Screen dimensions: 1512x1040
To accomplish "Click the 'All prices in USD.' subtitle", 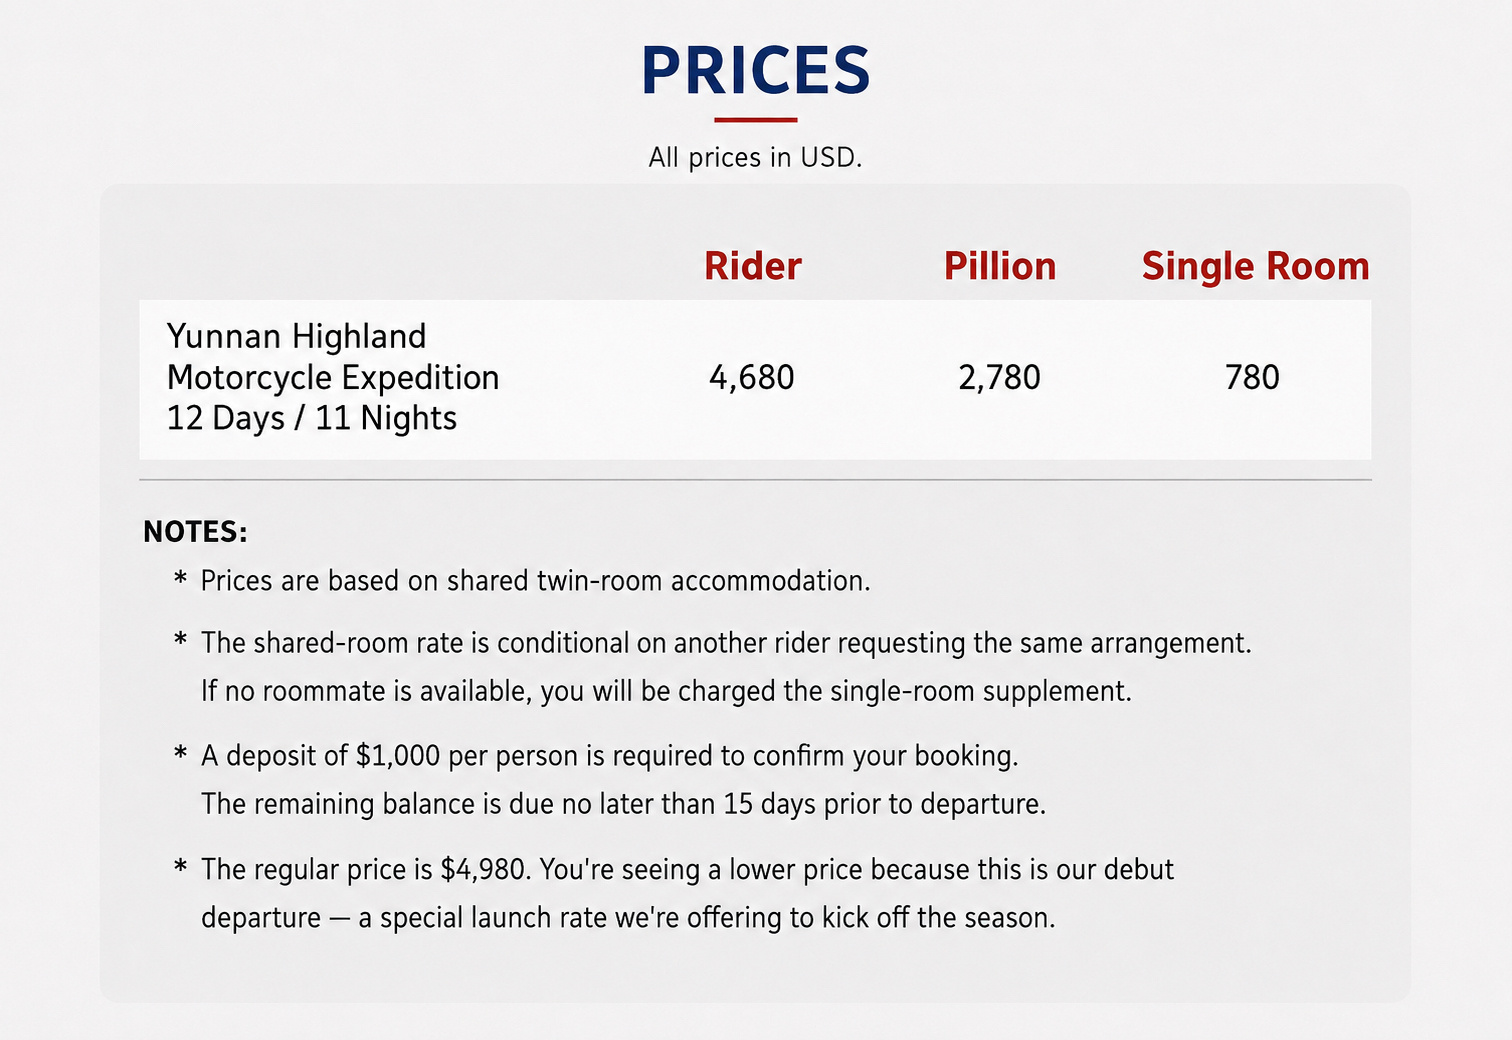I will (755, 157).
